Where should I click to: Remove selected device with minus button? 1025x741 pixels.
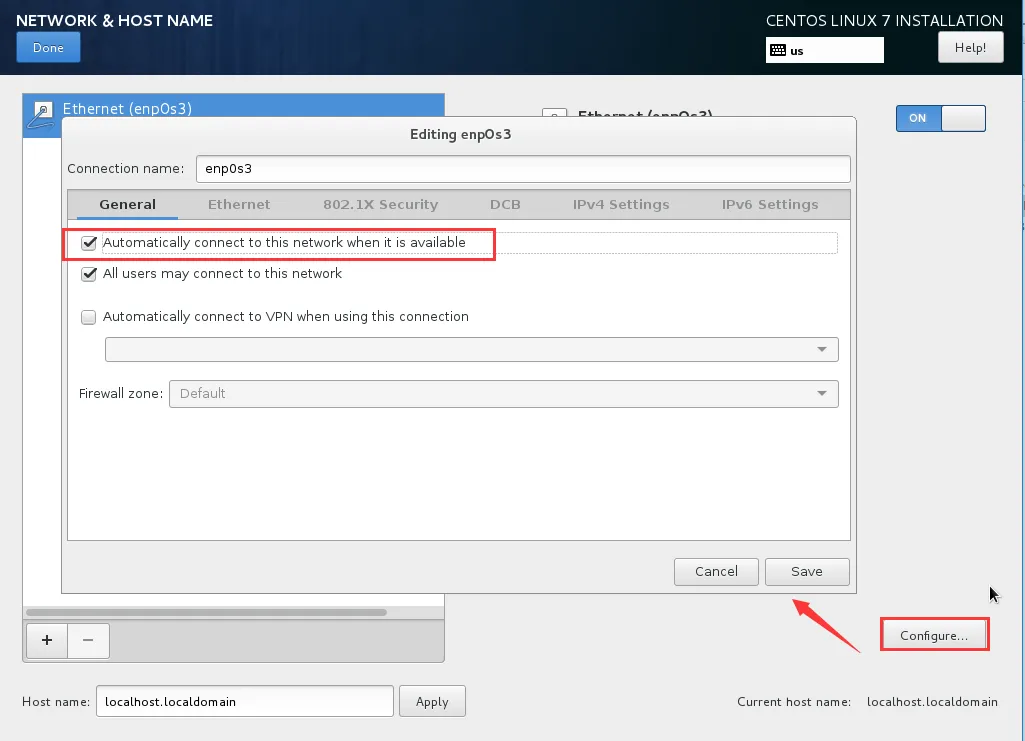point(88,640)
